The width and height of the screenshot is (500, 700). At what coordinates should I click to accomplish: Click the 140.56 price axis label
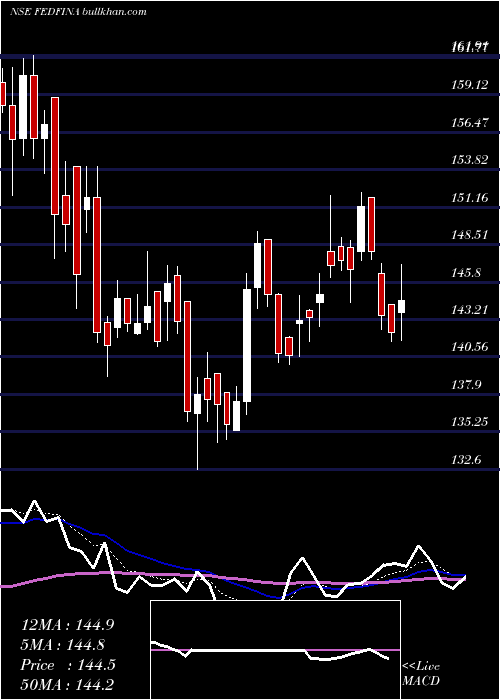(470, 347)
